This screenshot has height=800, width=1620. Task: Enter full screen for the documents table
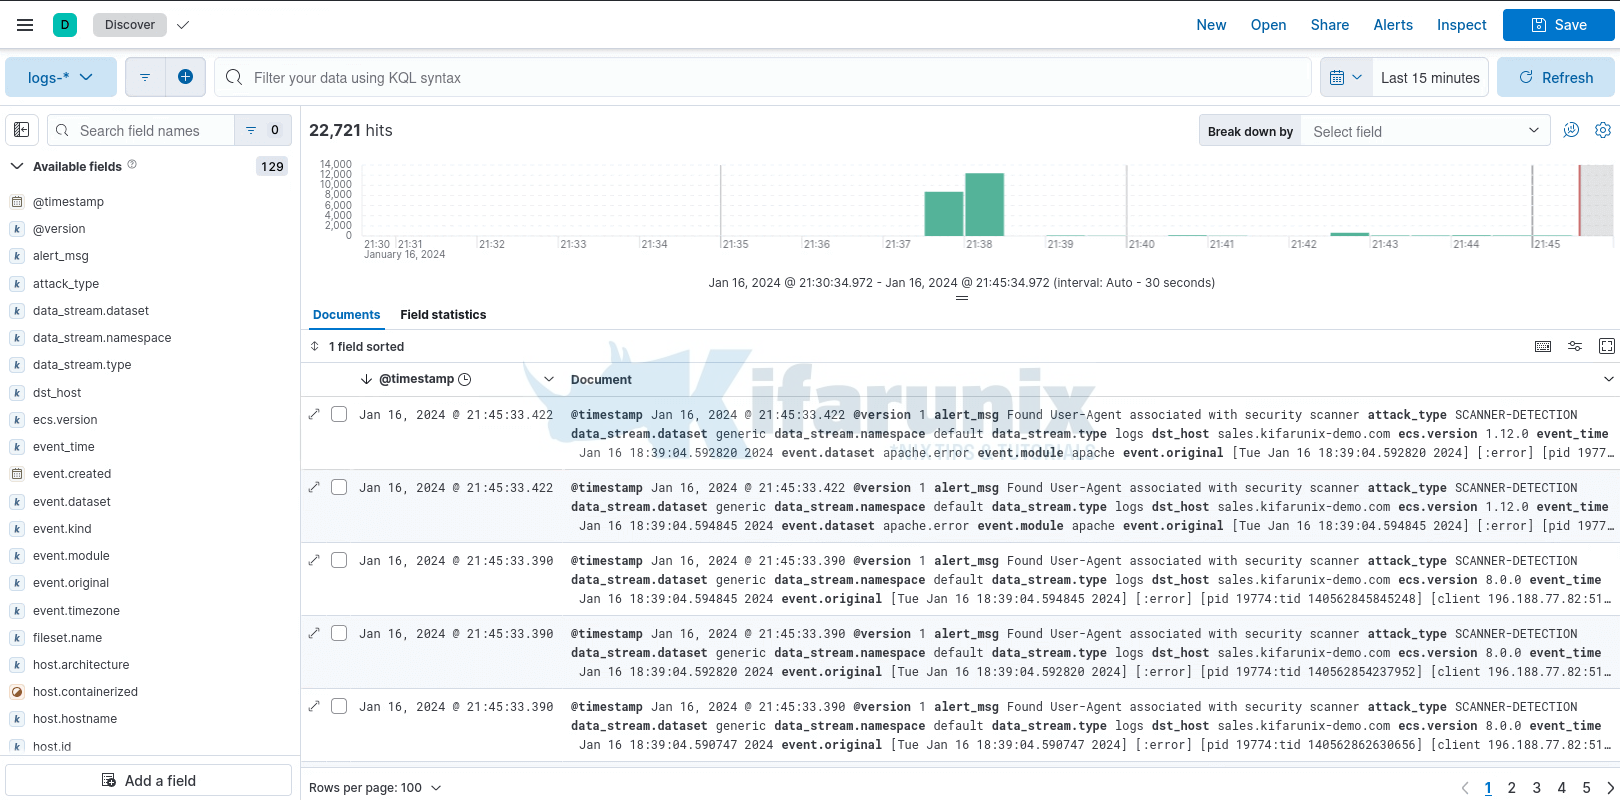pos(1607,346)
